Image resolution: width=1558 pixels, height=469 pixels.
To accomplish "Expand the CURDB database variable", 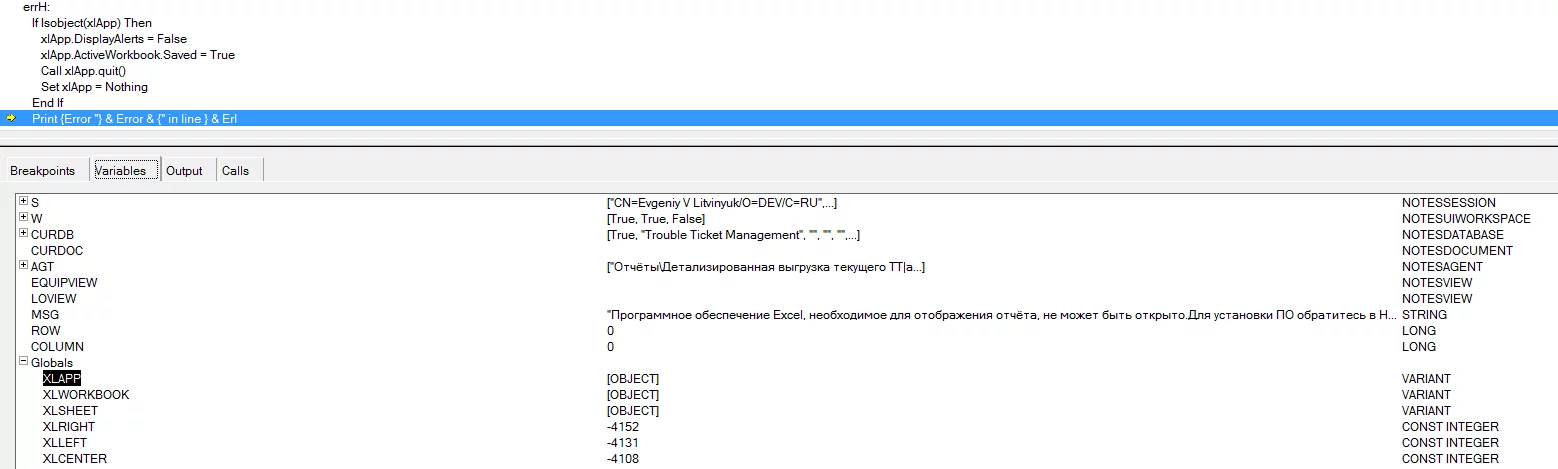I will pyautogui.click(x=24, y=234).
